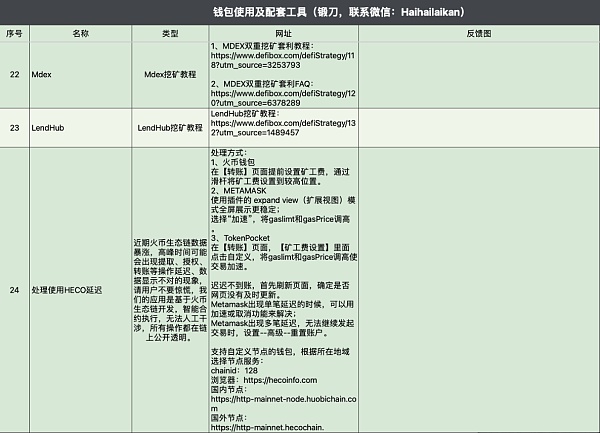This screenshot has height=433, width=600.
Task: Click the 国外节点 label text
Action: (229, 418)
